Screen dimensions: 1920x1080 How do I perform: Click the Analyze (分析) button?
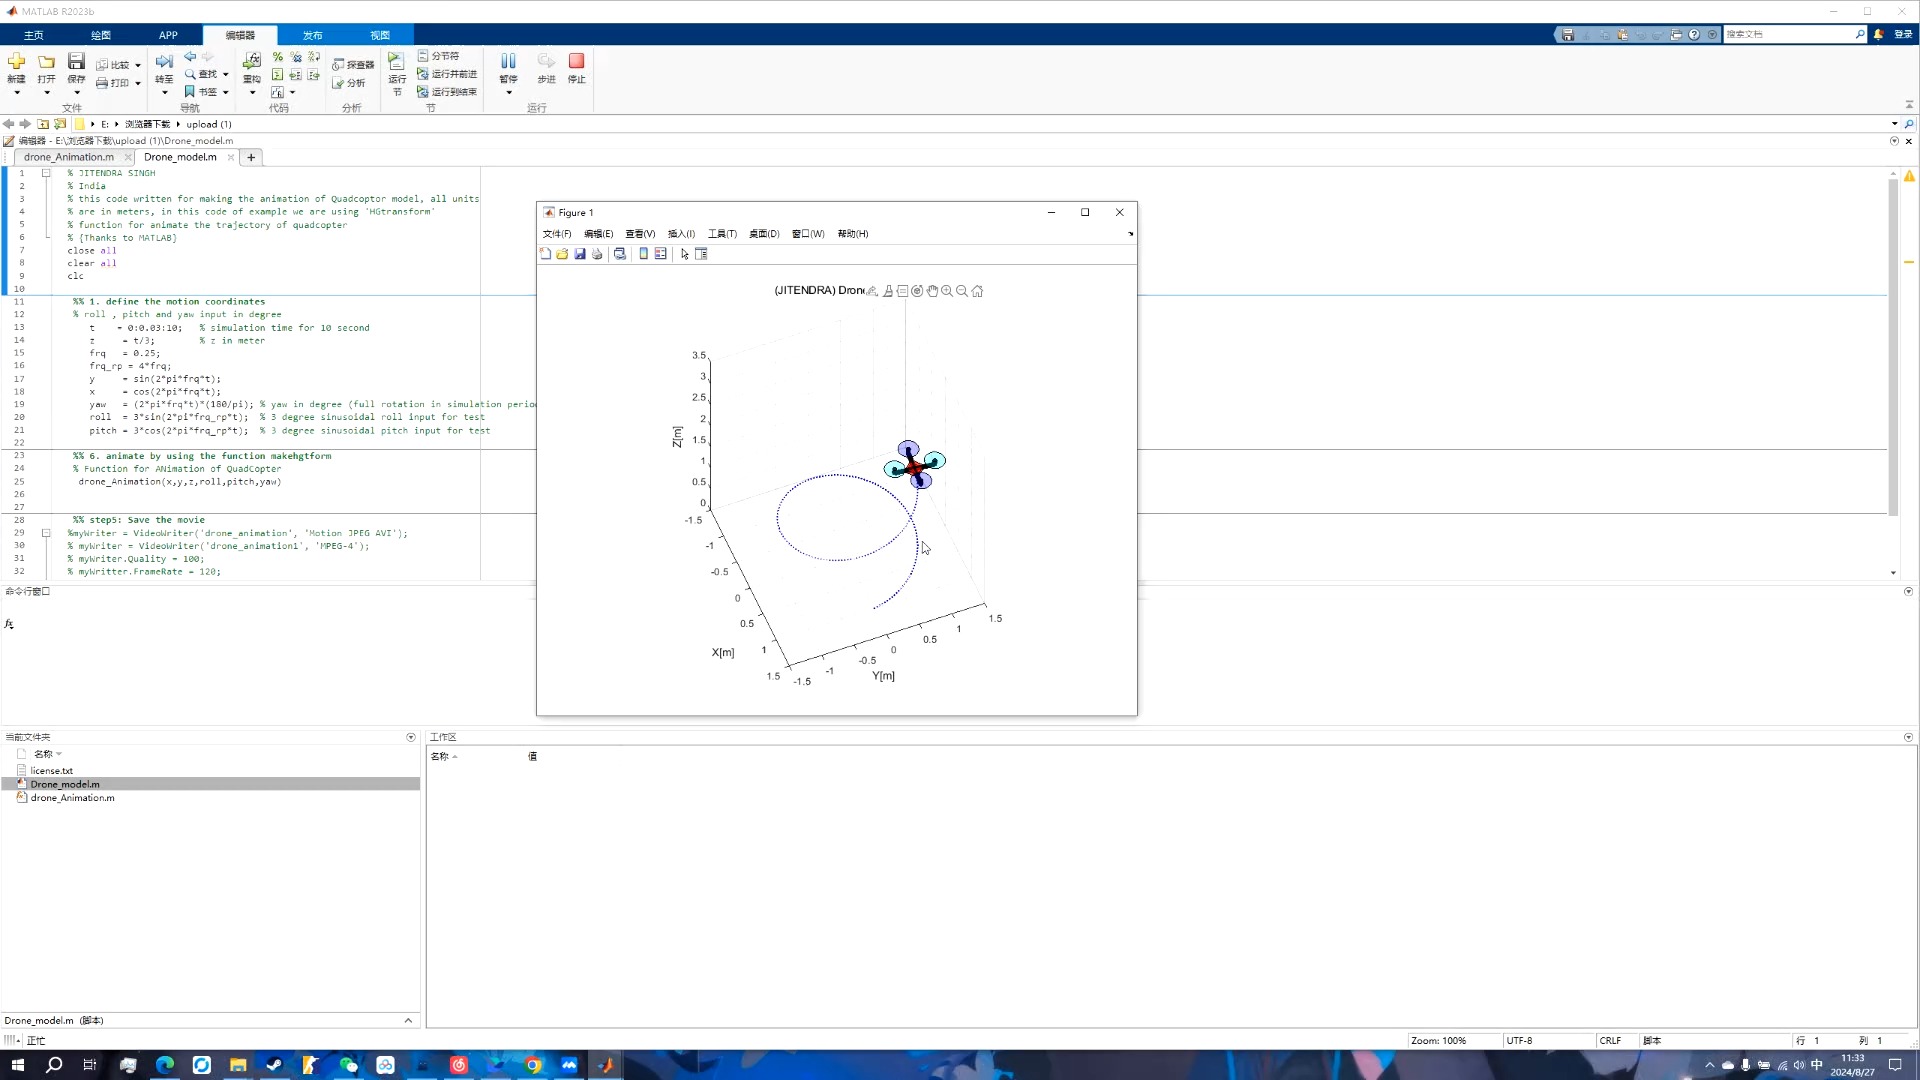click(350, 83)
